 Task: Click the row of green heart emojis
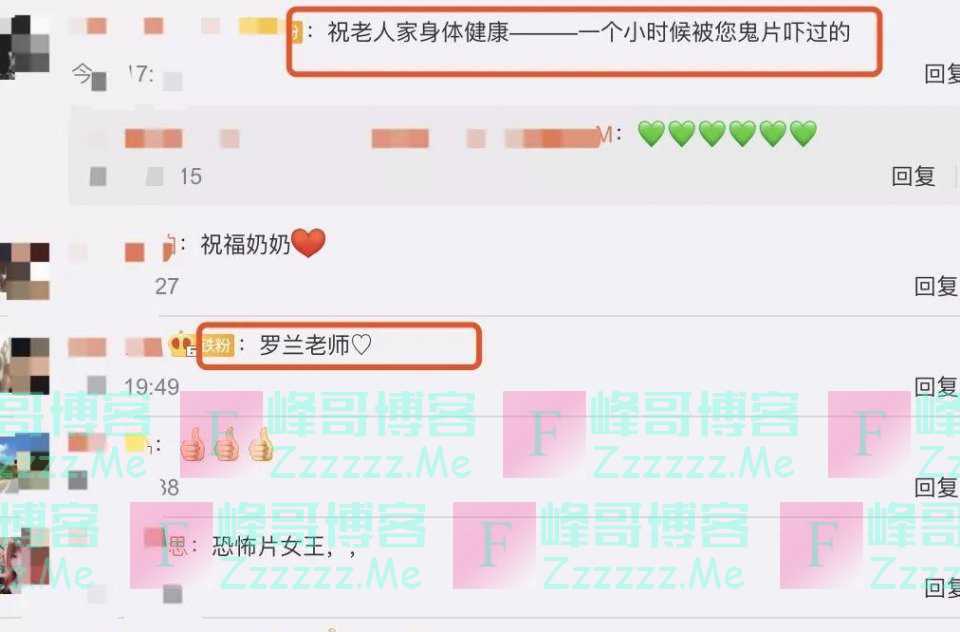[x=727, y=134]
